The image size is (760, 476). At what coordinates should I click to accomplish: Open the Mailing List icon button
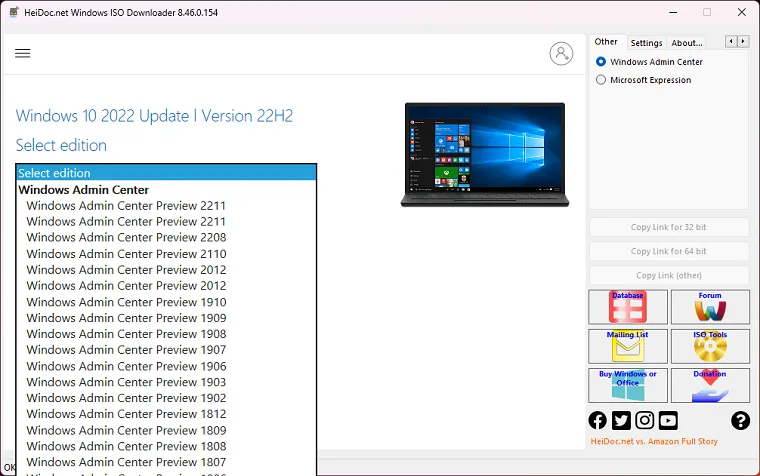tap(628, 346)
